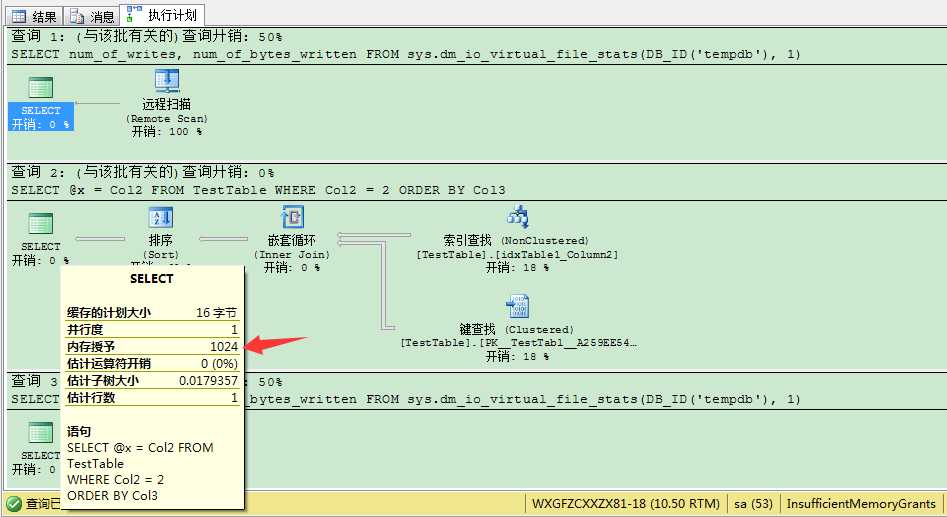Click the 估计运算符开销 0 (0%) row
Screen dimensions: 947x517
(152, 363)
